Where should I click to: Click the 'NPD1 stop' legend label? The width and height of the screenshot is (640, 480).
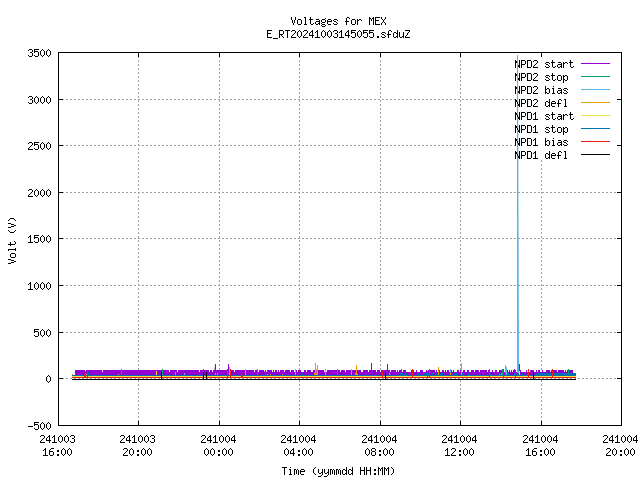(x=541, y=129)
